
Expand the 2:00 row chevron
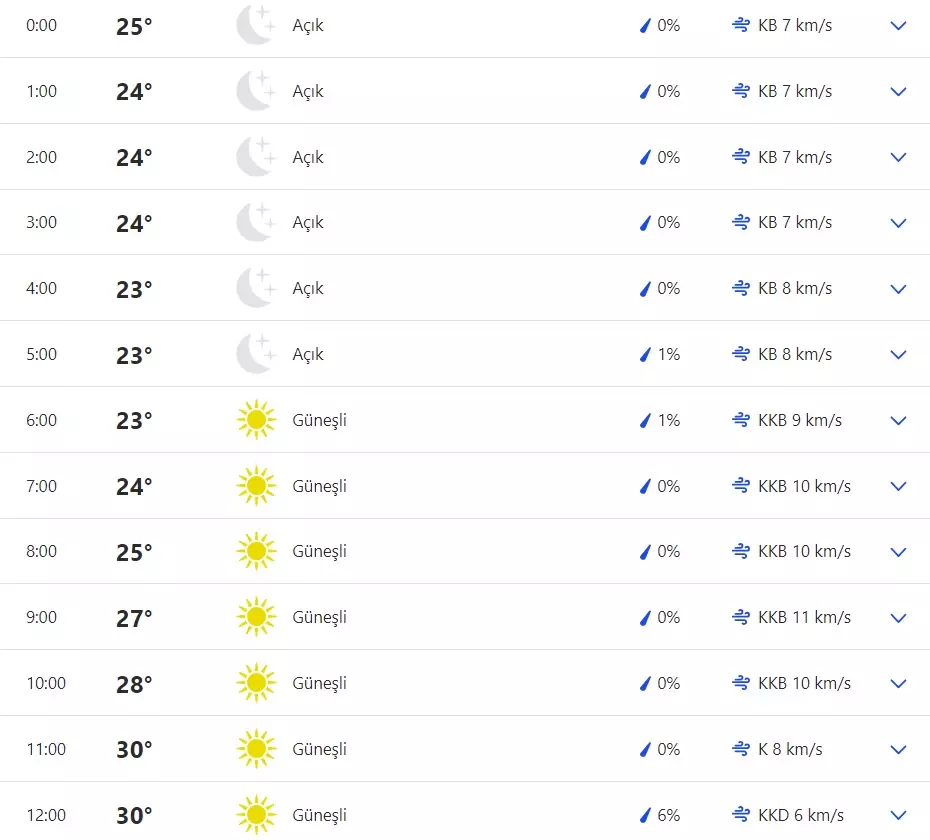898,157
